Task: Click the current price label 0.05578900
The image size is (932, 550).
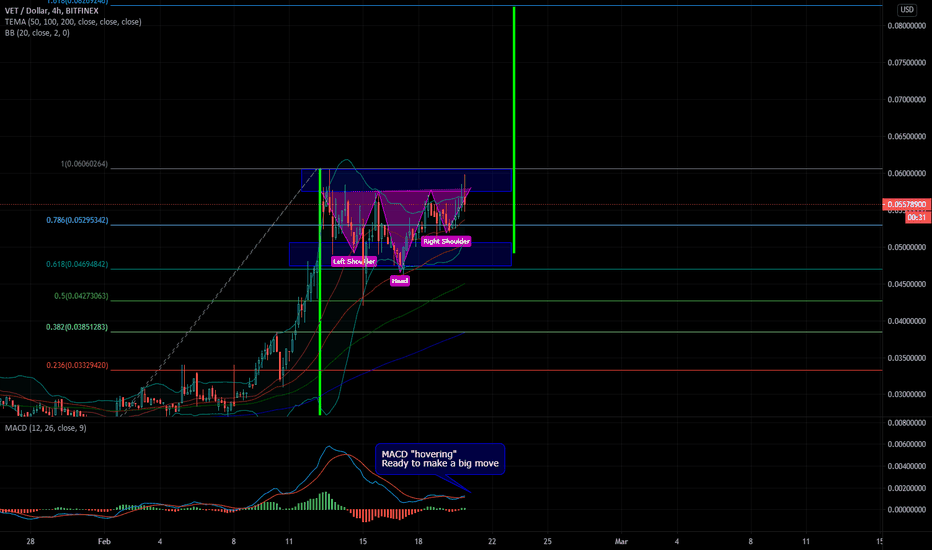Action: (x=906, y=205)
